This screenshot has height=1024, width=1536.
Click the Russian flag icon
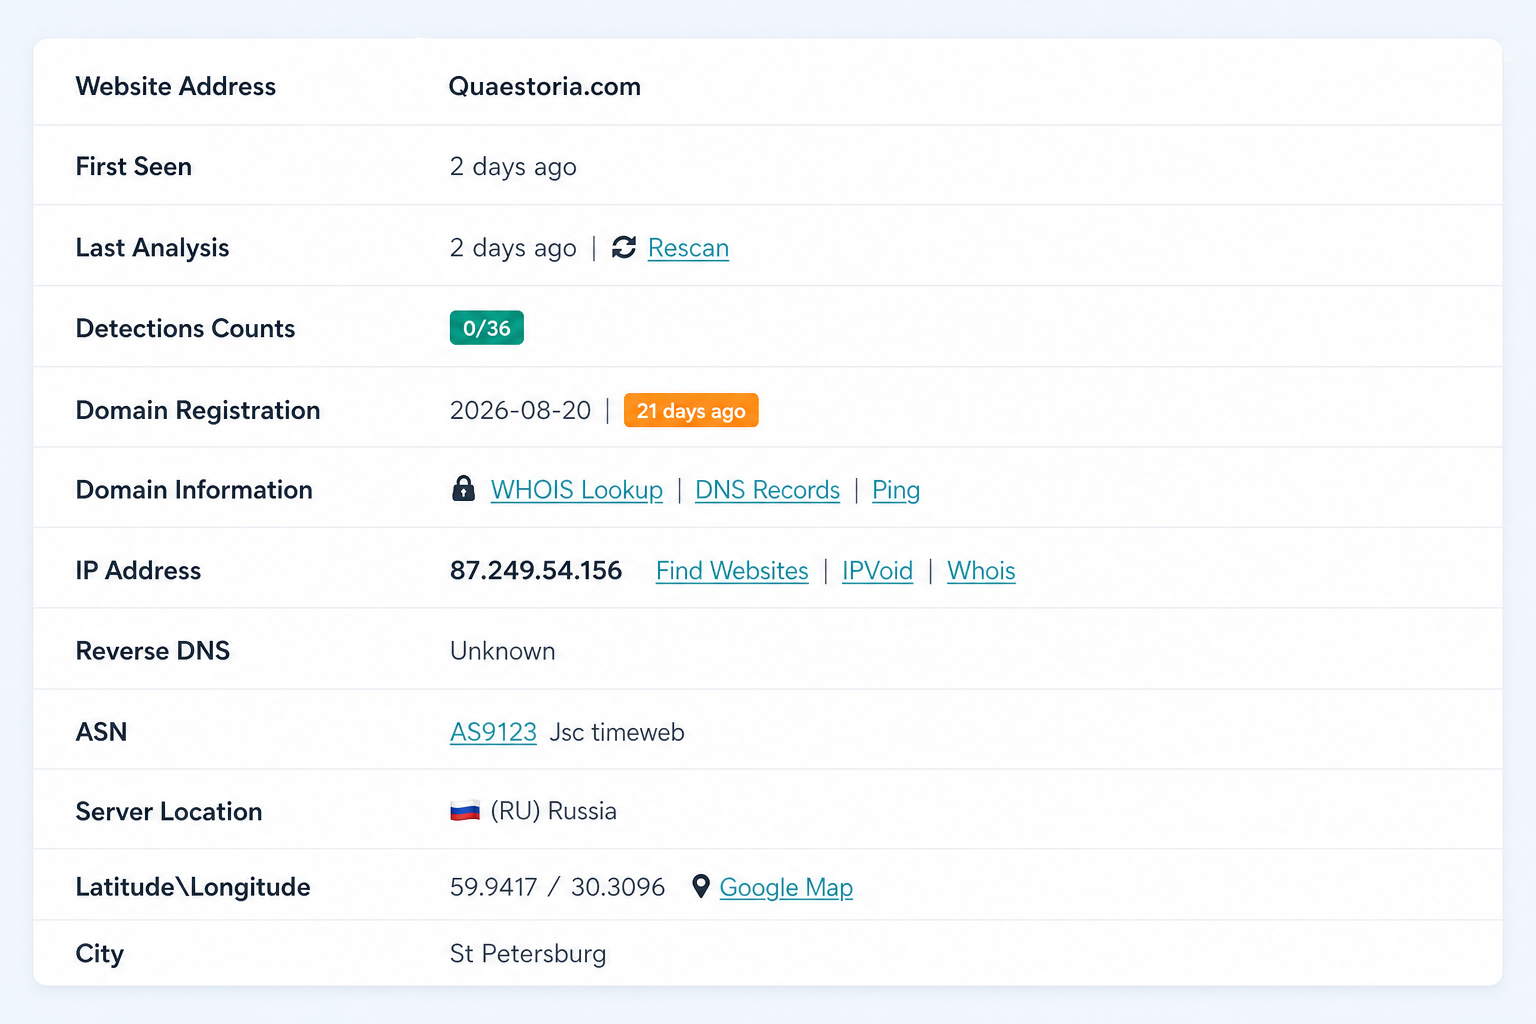point(465,810)
